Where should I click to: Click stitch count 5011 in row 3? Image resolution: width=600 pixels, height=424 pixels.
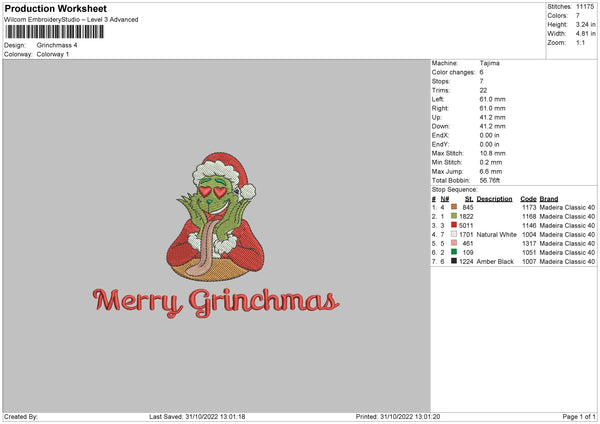click(x=466, y=225)
